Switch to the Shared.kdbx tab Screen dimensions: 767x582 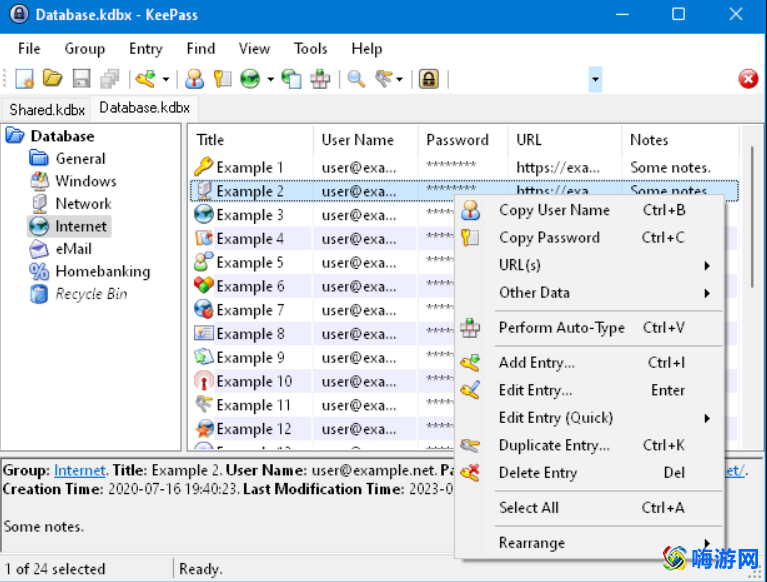(x=47, y=110)
